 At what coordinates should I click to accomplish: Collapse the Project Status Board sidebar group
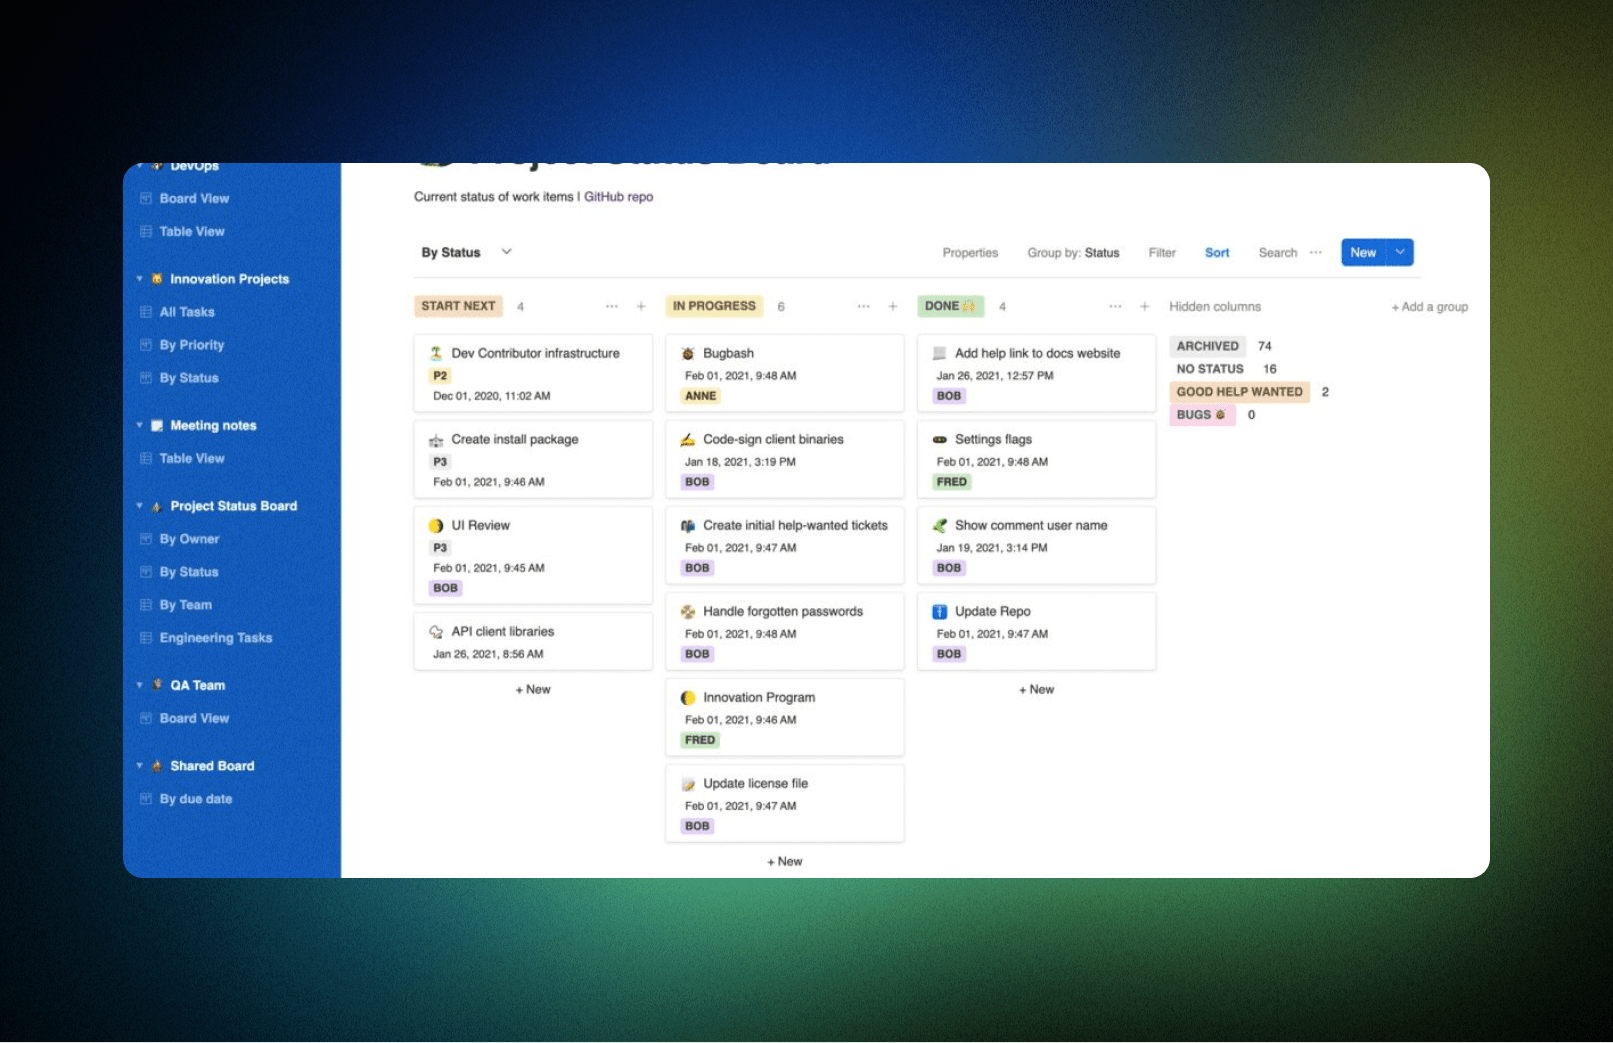pos(139,506)
